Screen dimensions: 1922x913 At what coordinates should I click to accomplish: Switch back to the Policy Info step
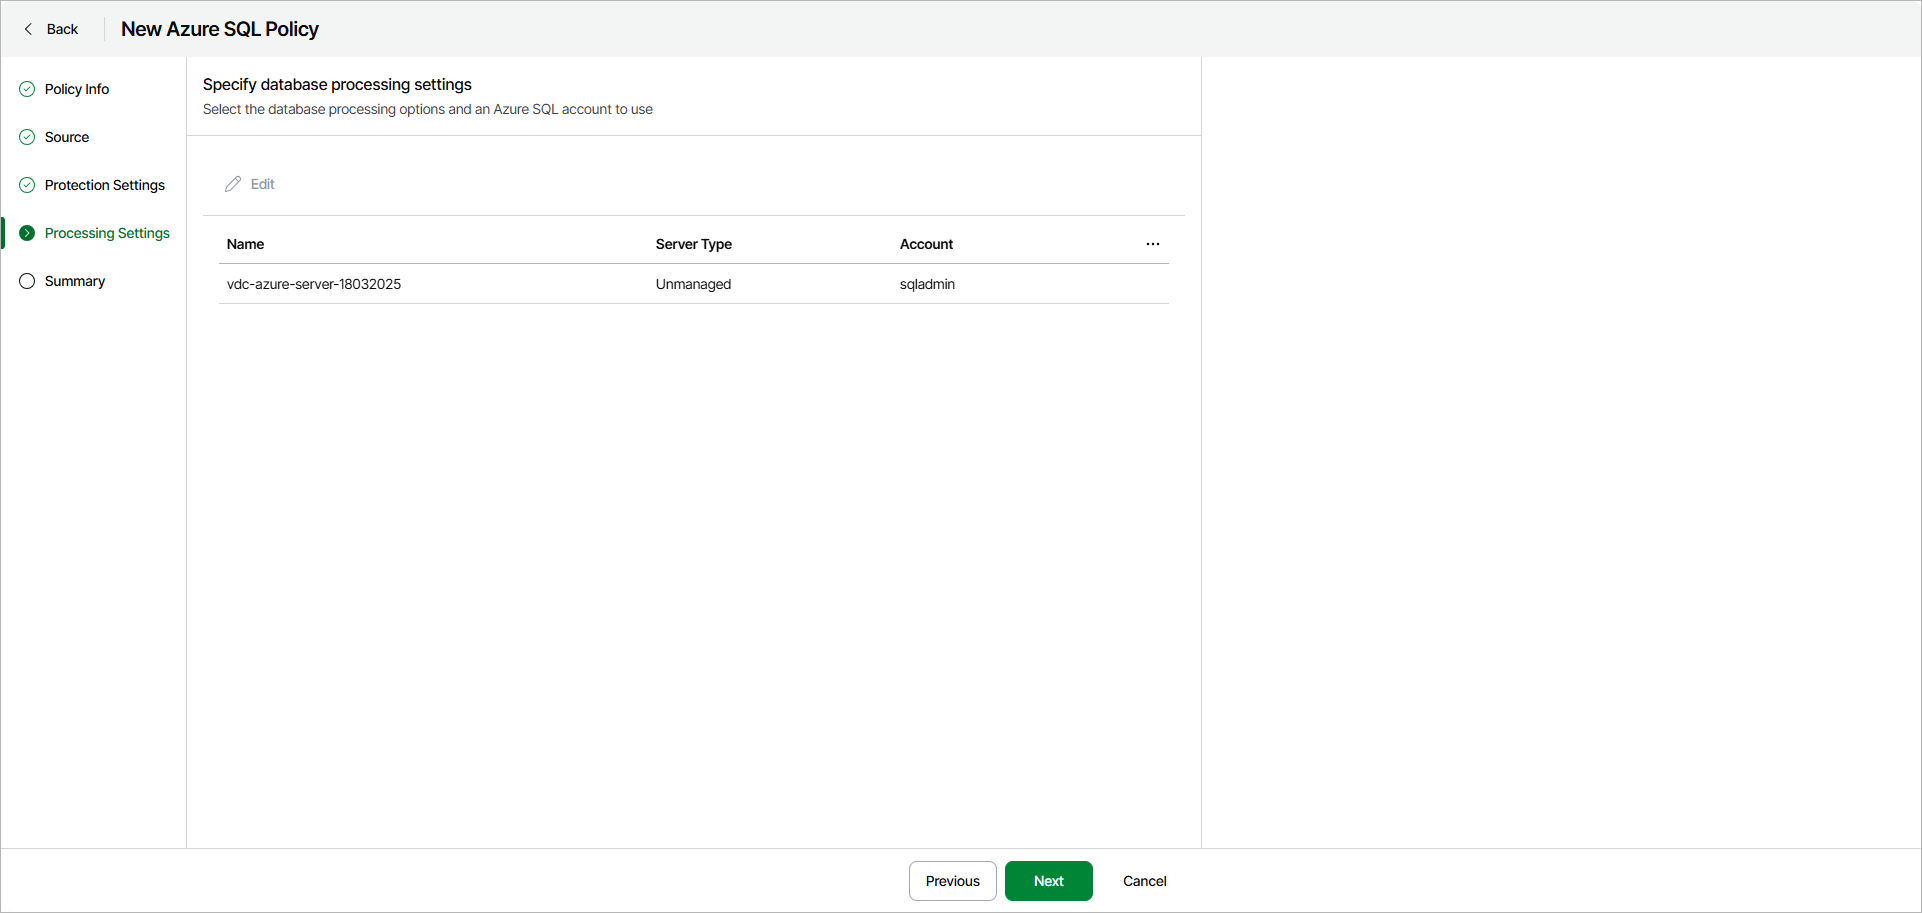tap(77, 89)
